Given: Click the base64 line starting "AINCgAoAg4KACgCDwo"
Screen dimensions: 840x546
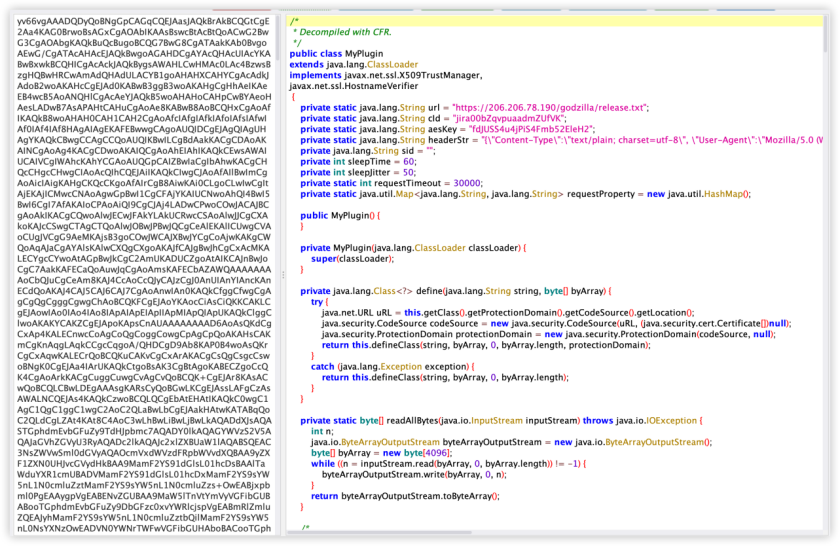Looking at the screenshot, I should pyautogui.click(x=142, y=151).
